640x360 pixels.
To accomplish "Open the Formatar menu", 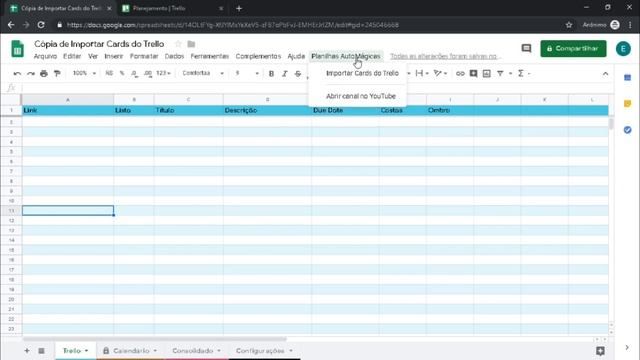I will [x=144, y=56].
